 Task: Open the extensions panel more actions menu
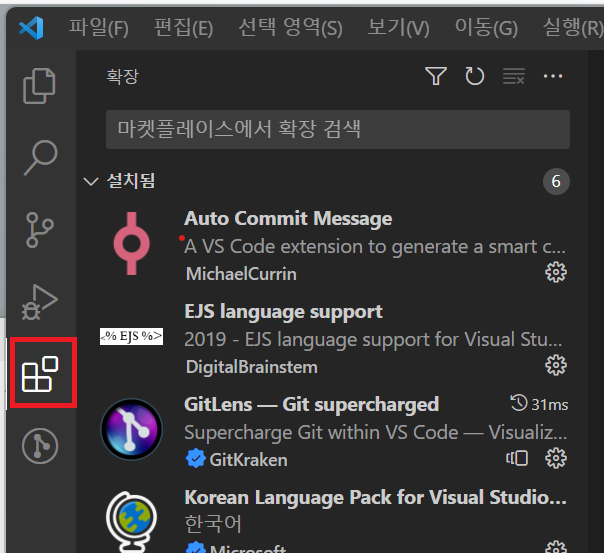(553, 76)
